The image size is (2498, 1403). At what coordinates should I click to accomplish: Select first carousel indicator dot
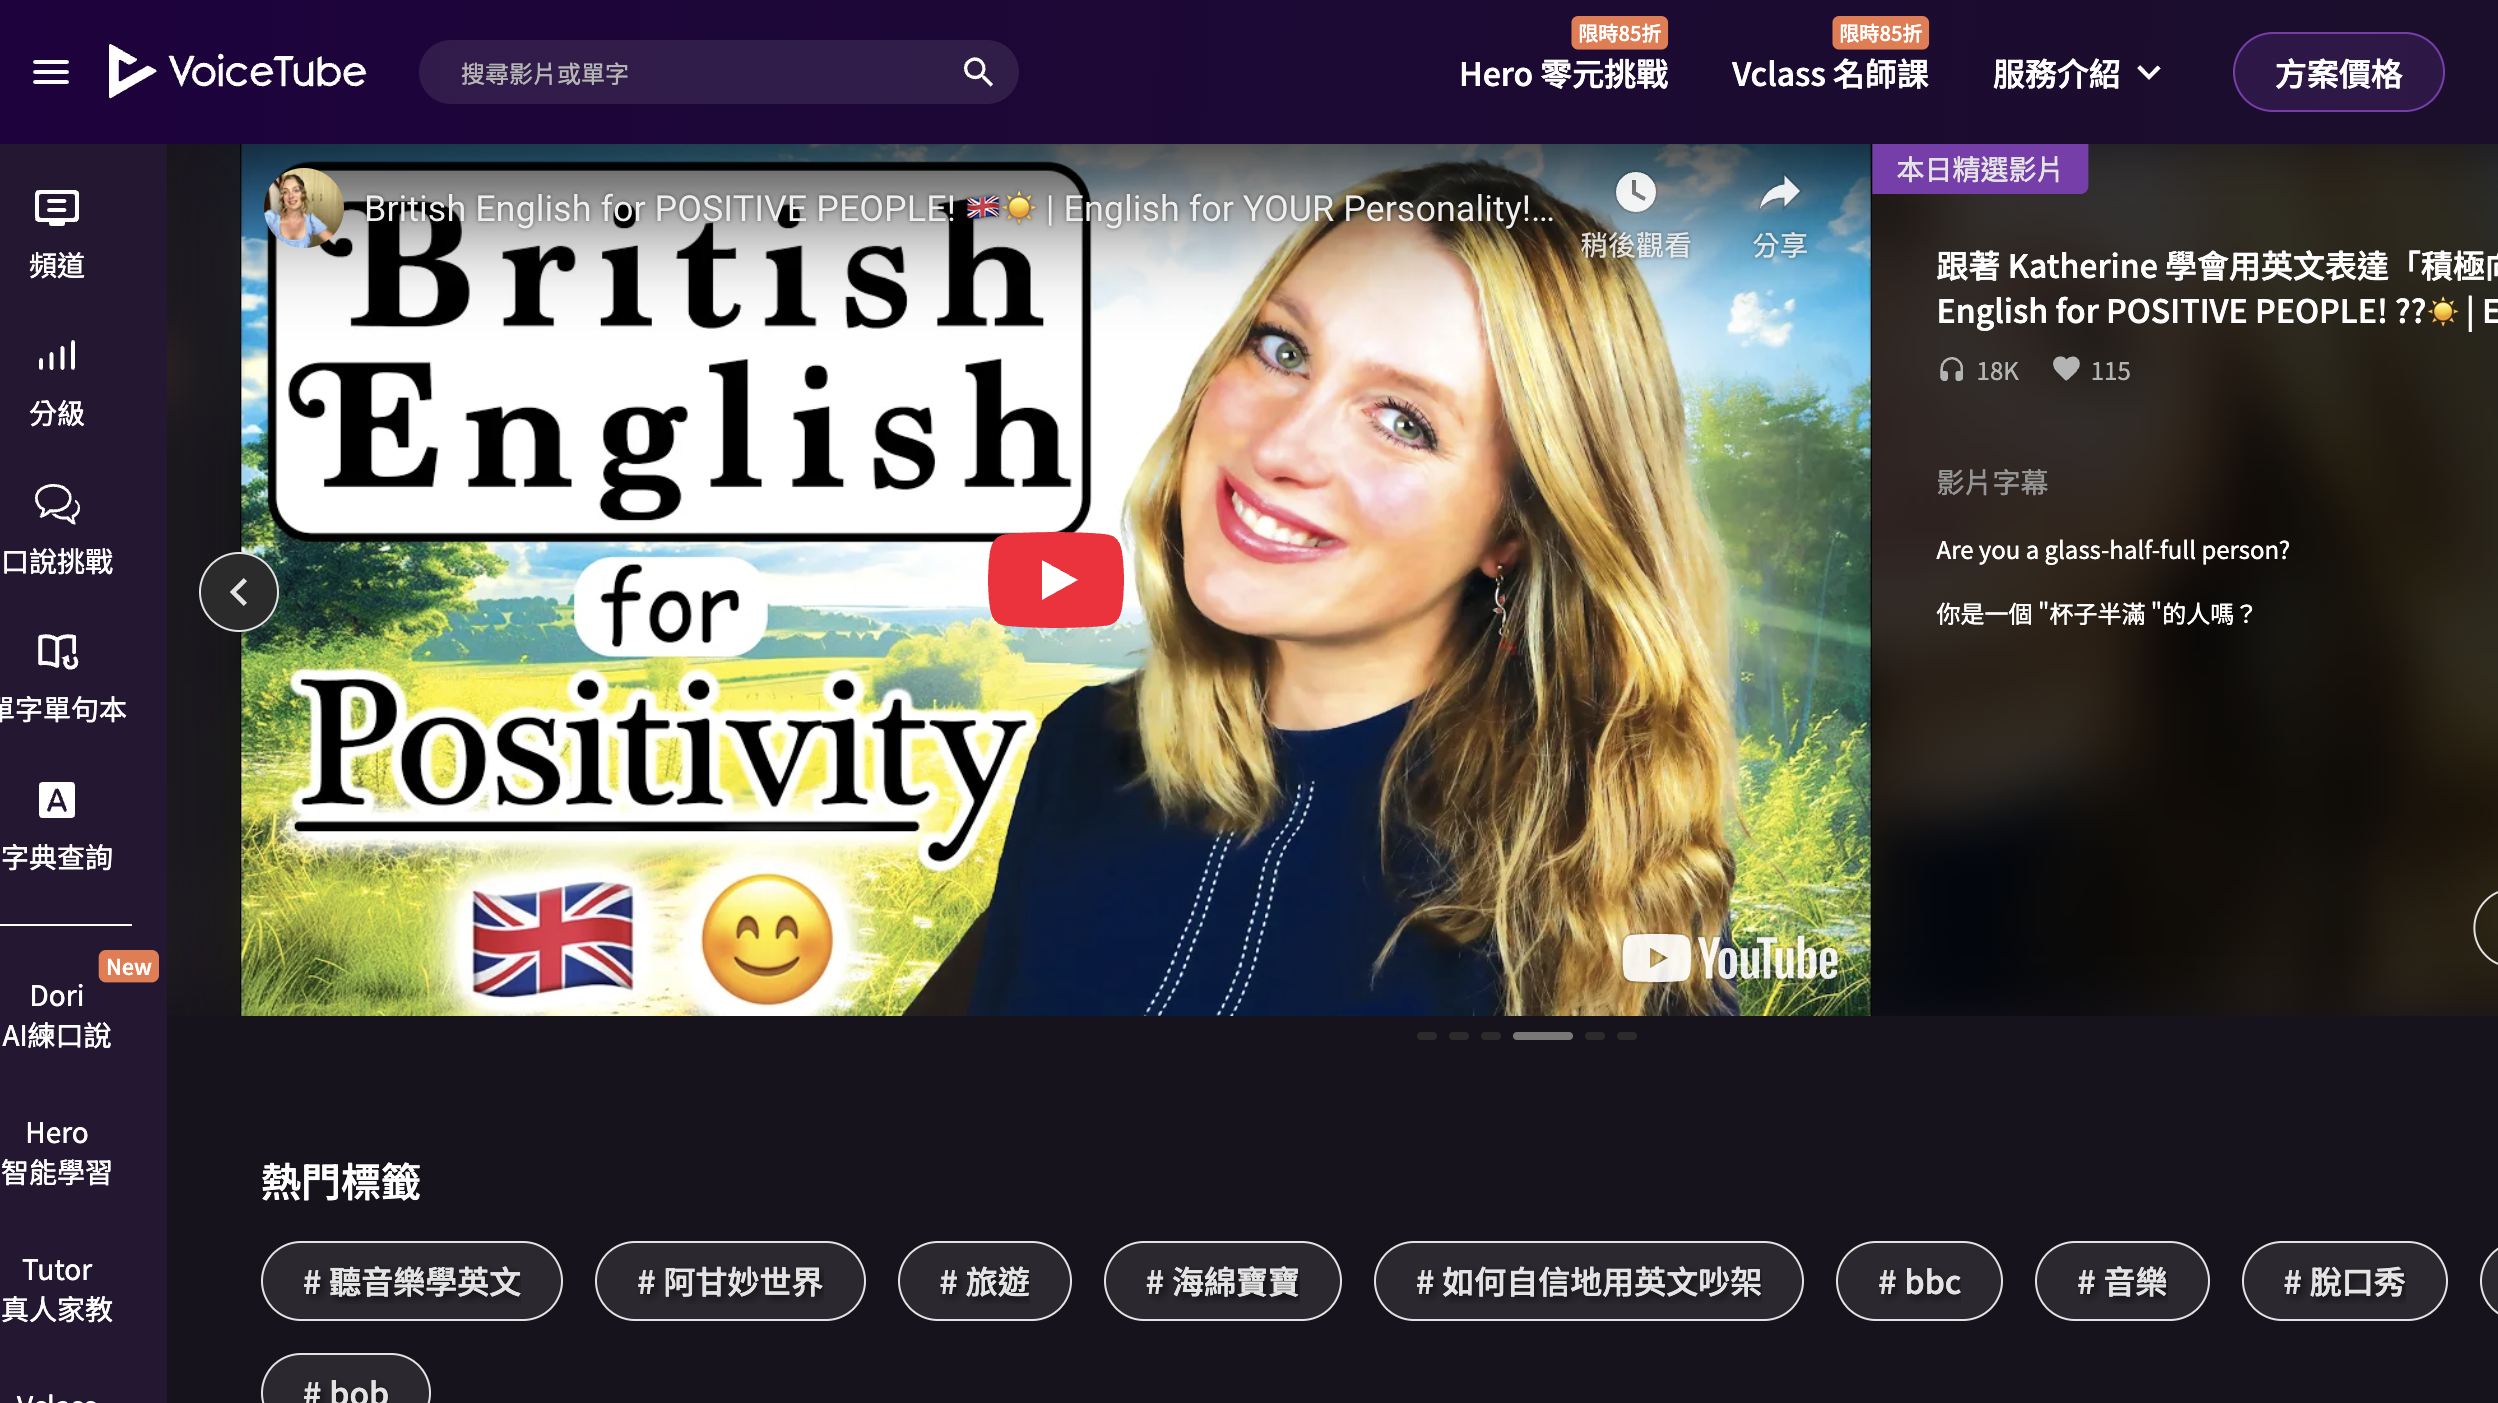1426,1036
